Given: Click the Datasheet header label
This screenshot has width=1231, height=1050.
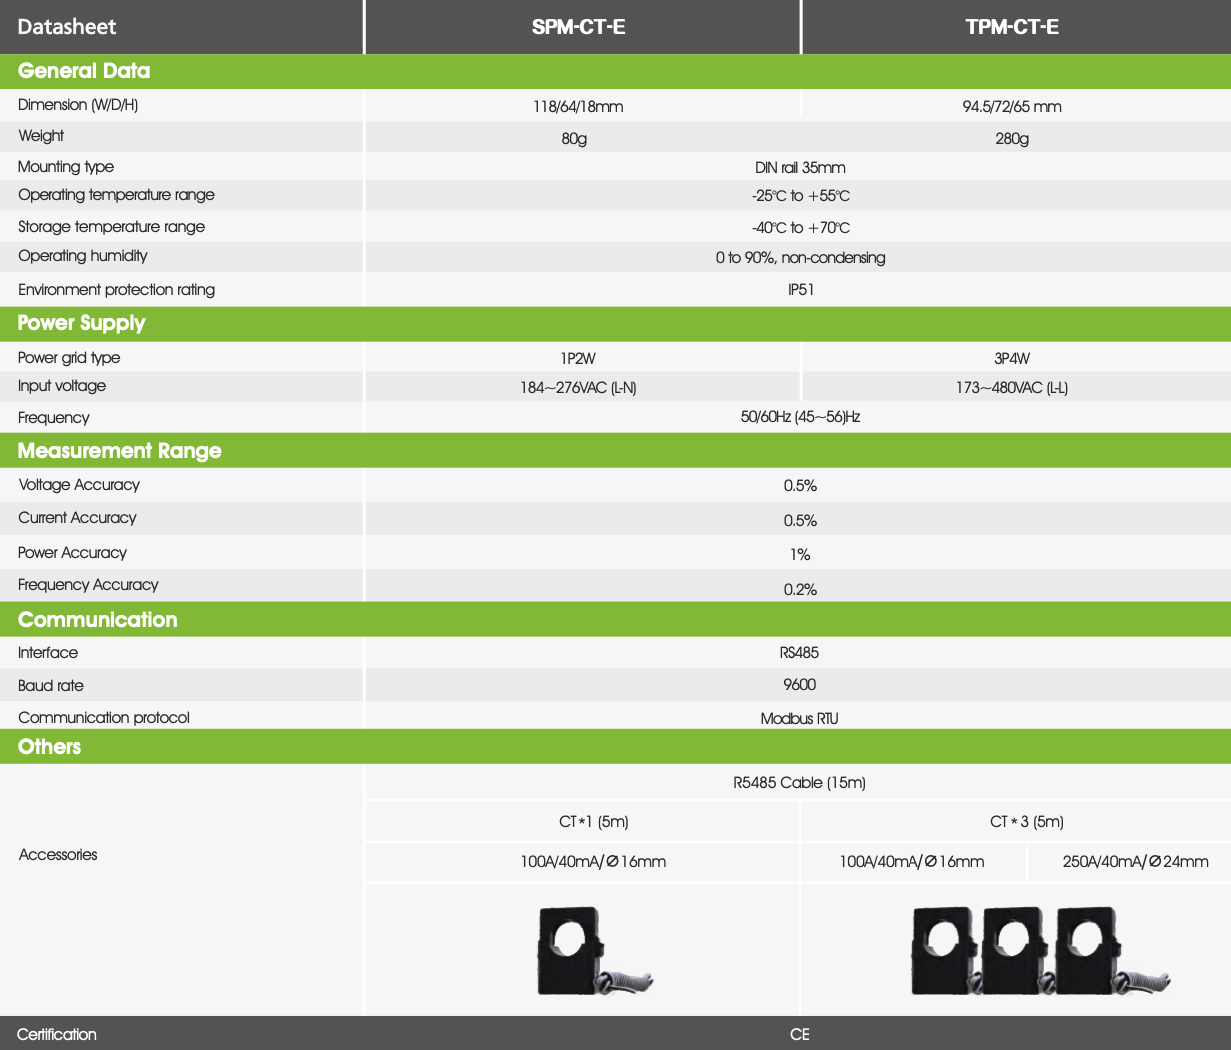Looking at the screenshot, I should click(67, 27).
